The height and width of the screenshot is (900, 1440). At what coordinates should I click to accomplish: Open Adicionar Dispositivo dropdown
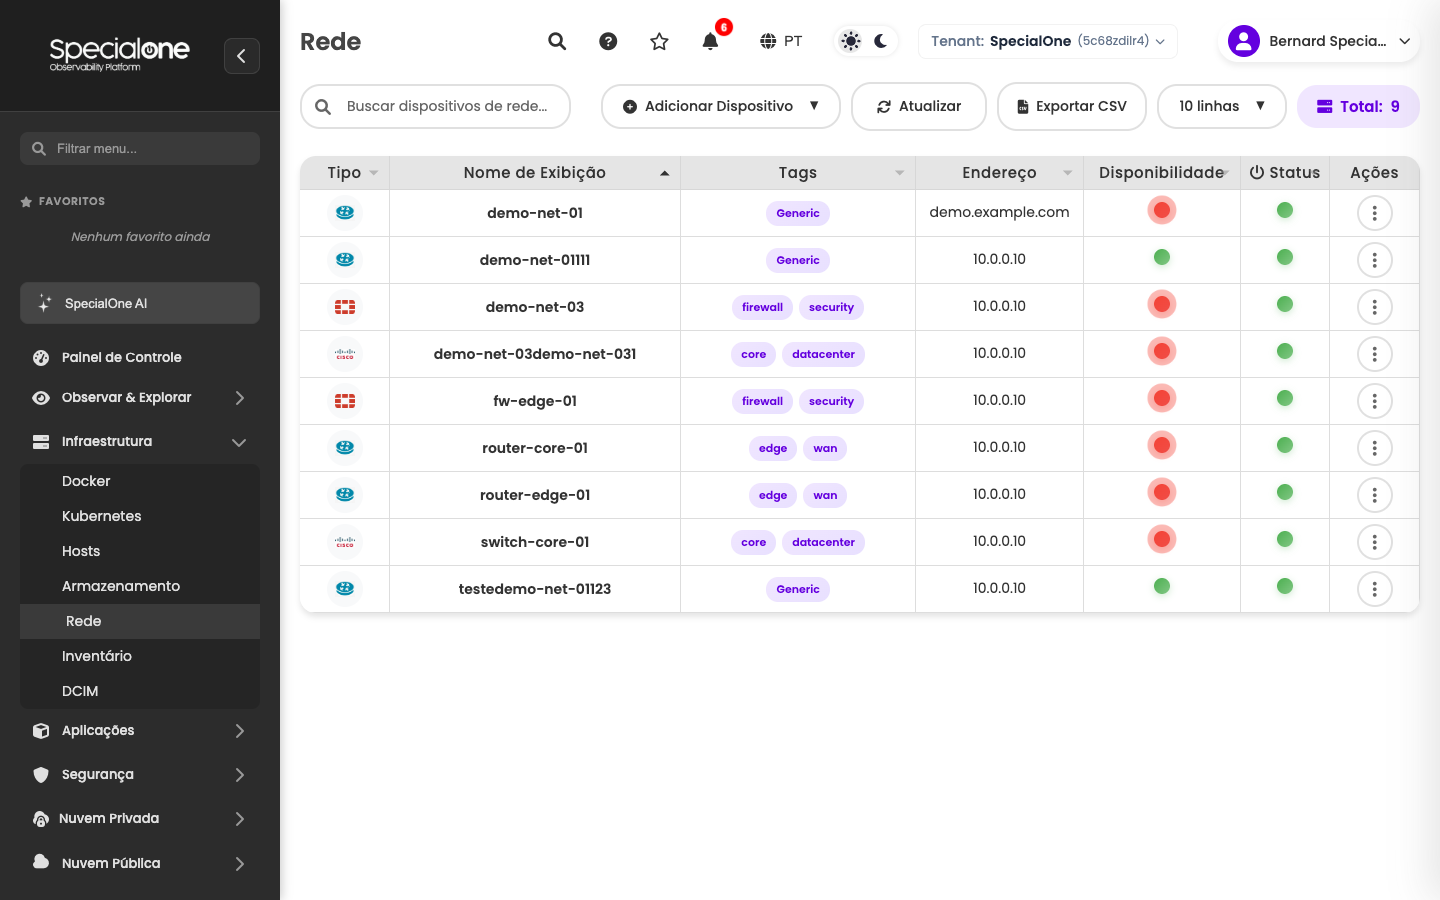721,106
